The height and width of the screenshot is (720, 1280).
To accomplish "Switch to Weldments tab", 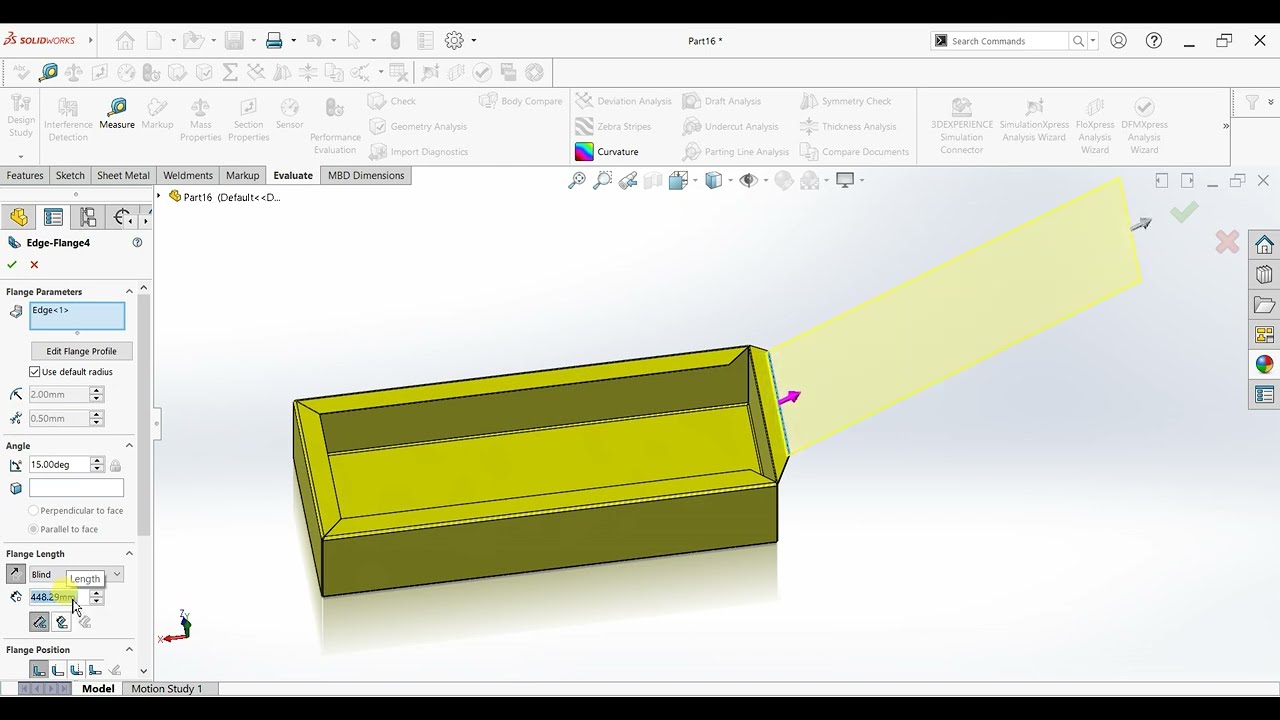I will click(x=188, y=175).
